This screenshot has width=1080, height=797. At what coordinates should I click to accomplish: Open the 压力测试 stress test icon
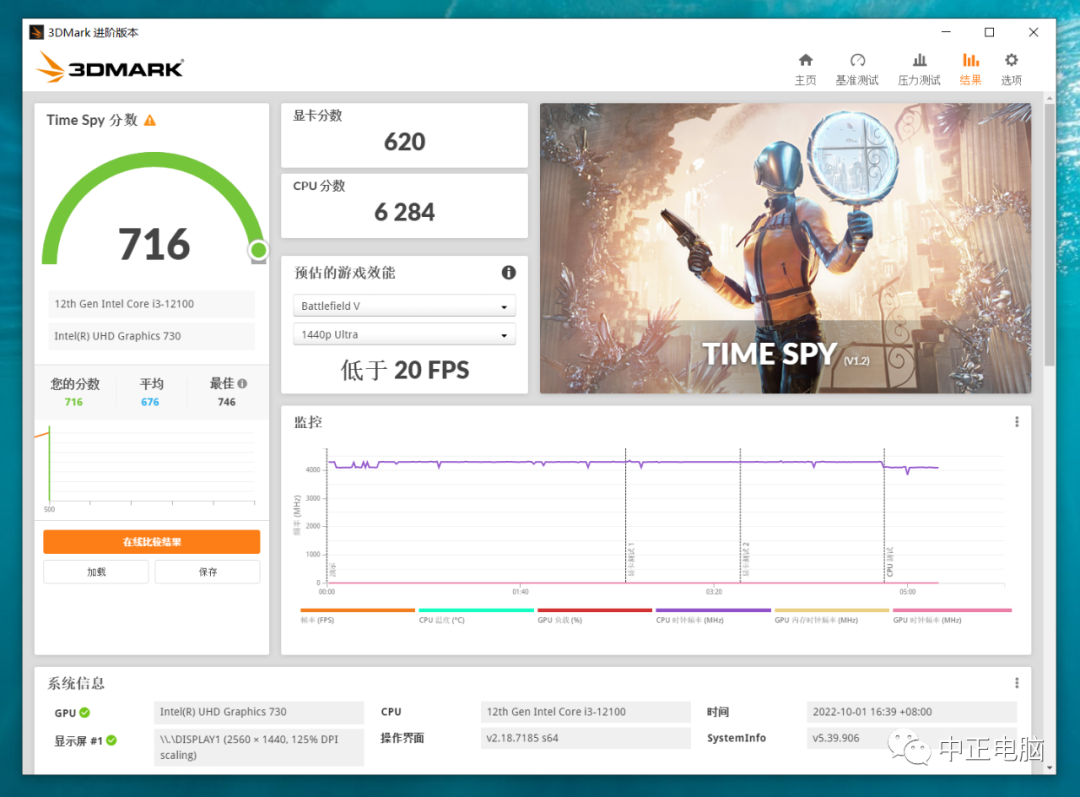(x=919, y=69)
